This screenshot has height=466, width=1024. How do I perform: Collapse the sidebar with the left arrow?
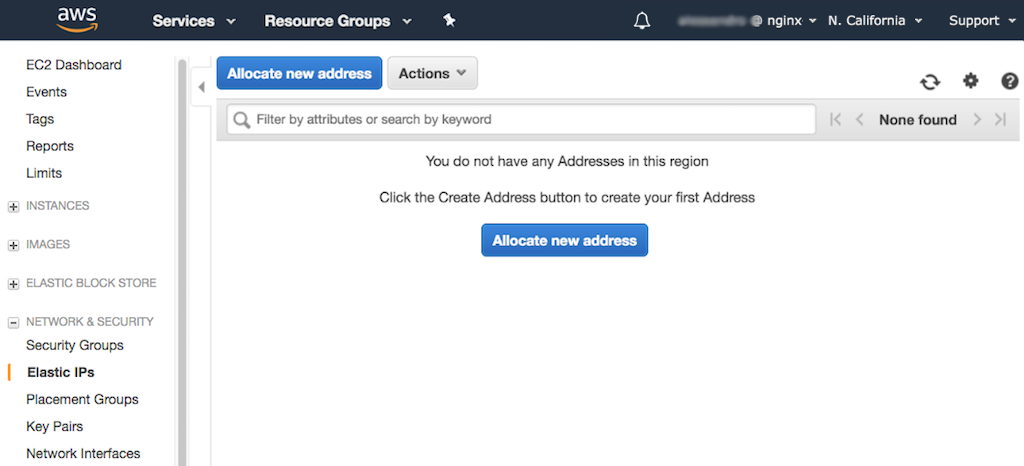[x=201, y=88]
